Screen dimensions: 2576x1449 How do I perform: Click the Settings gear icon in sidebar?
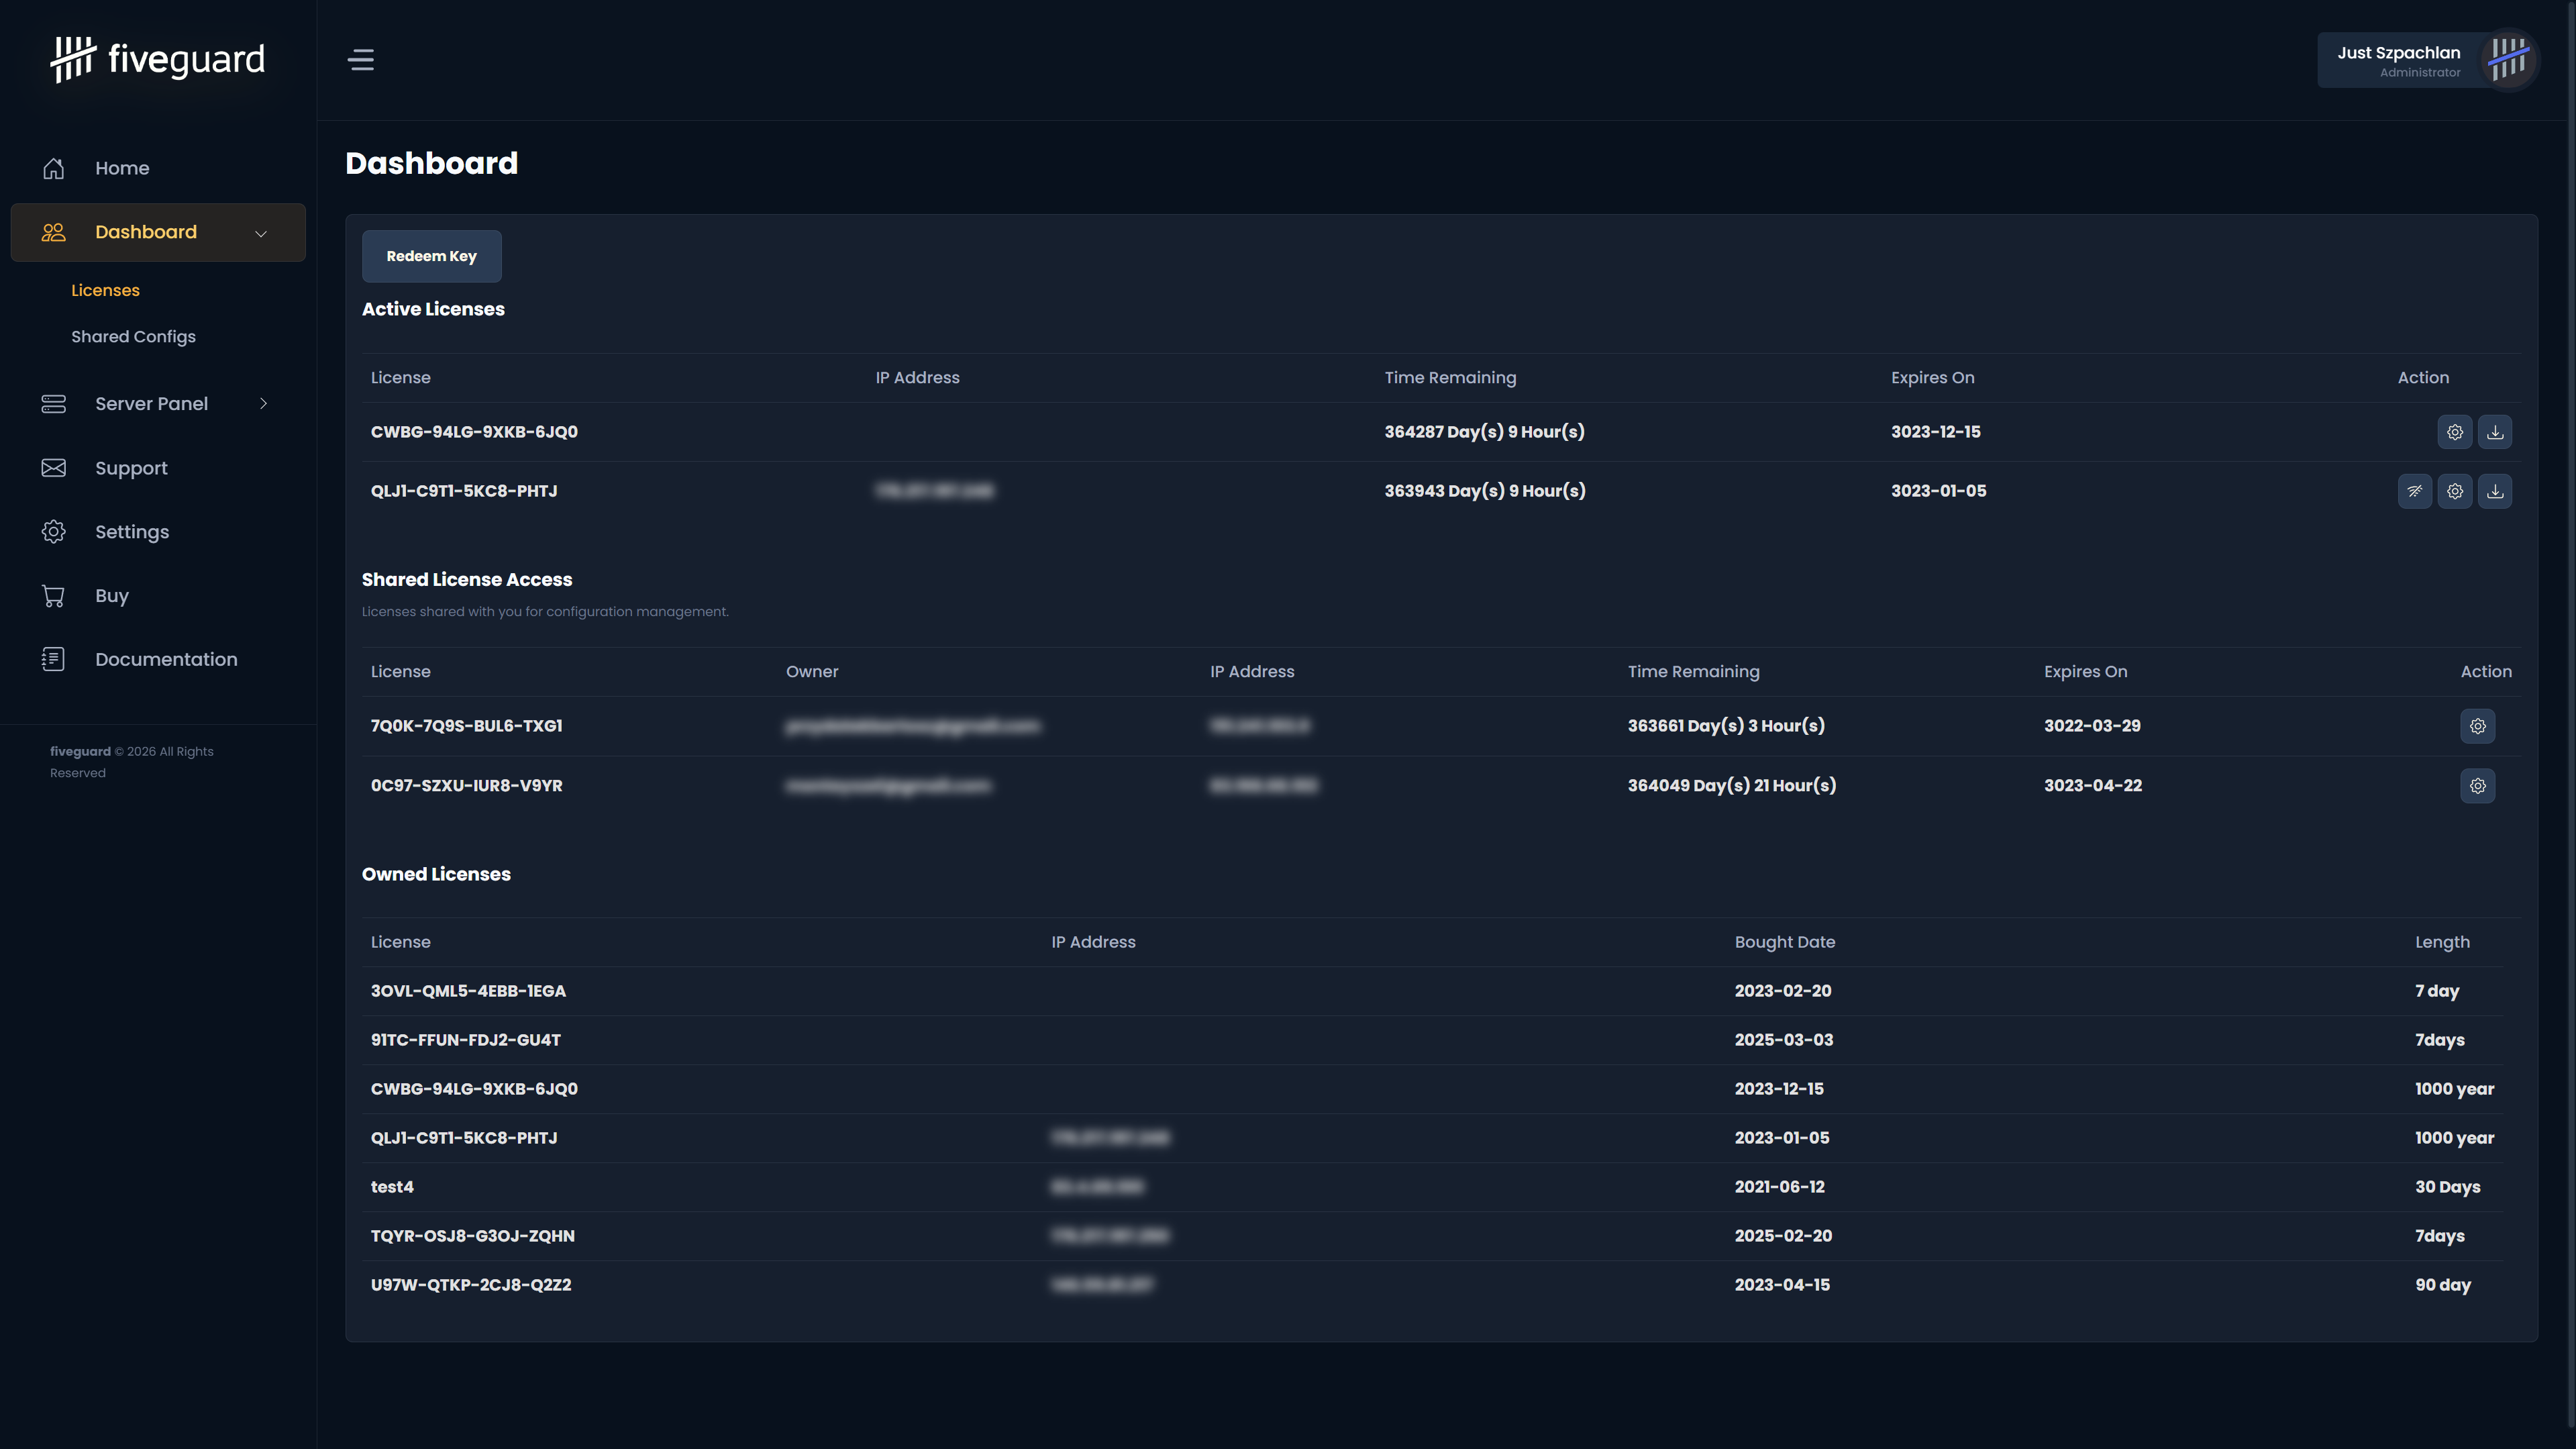[x=54, y=532]
